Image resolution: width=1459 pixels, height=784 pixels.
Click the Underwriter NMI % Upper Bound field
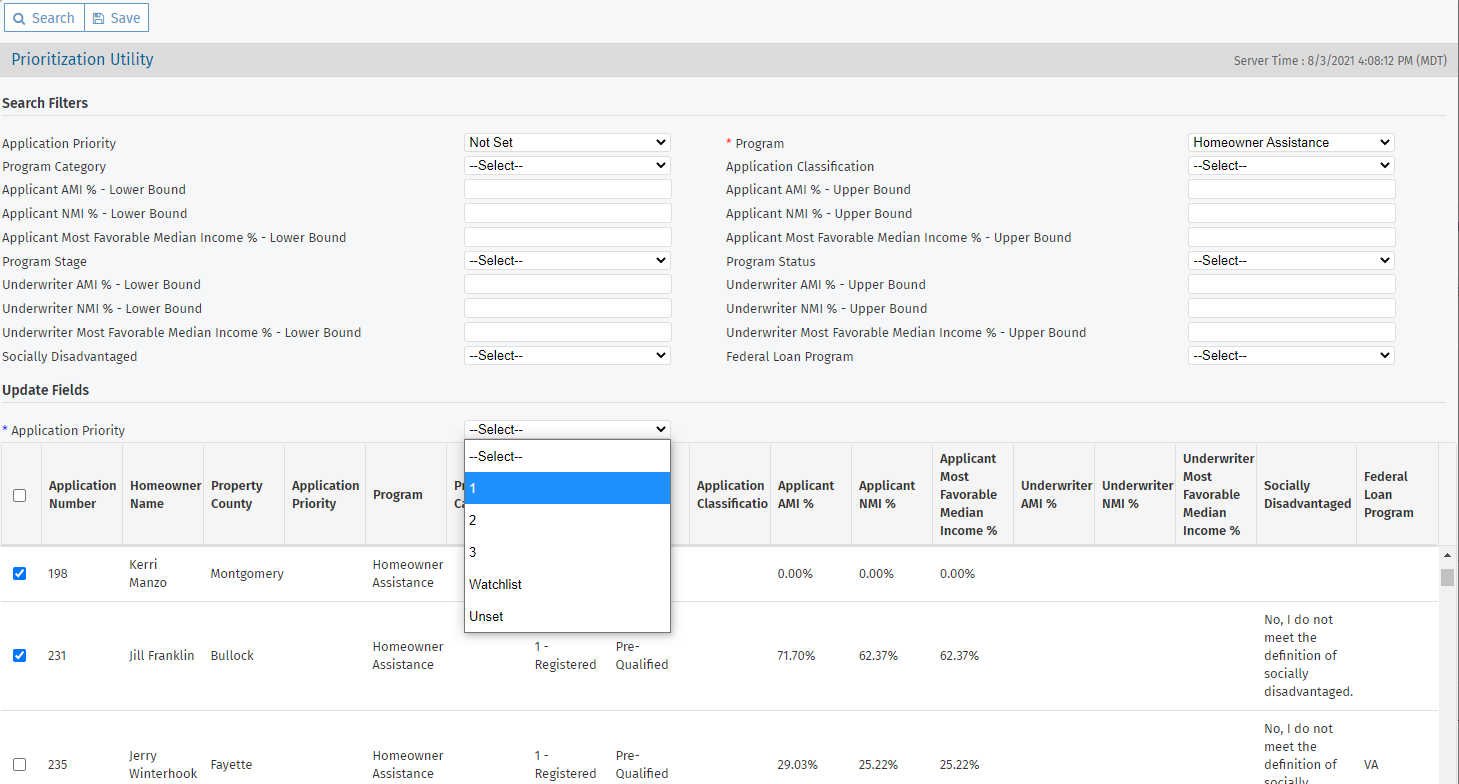[x=1290, y=308]
